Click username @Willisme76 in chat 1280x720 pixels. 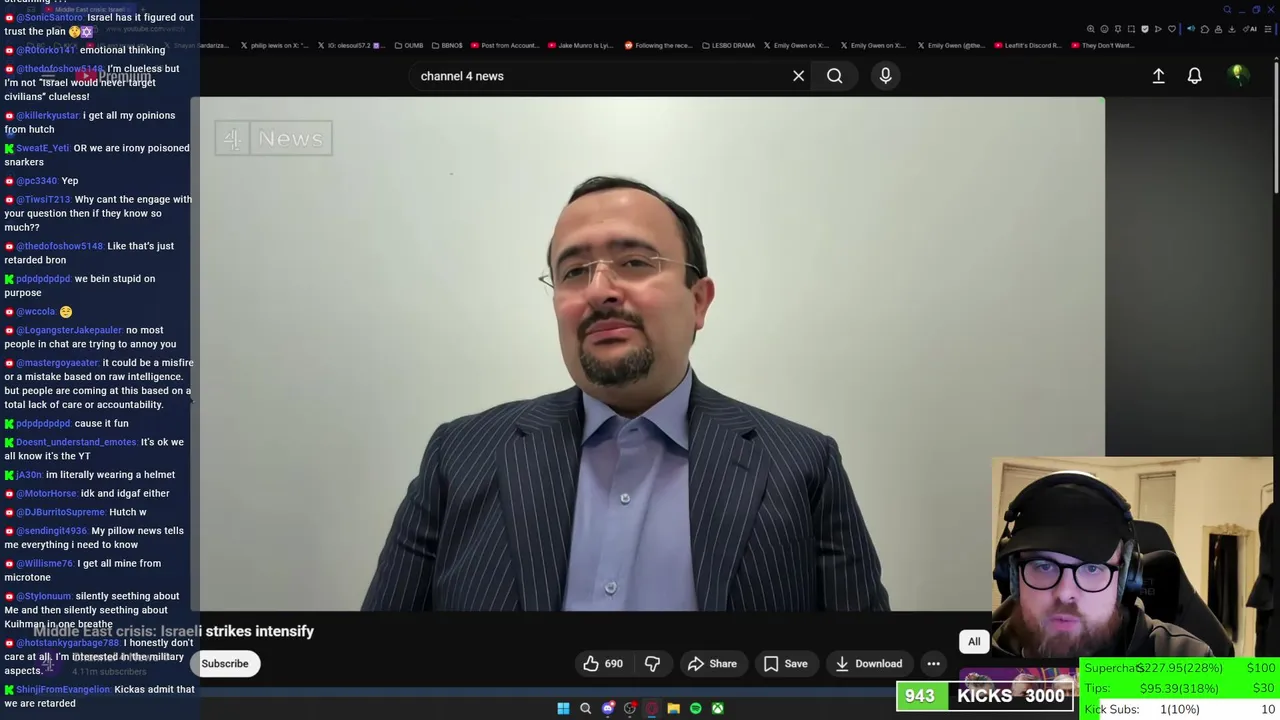point(45,563)
